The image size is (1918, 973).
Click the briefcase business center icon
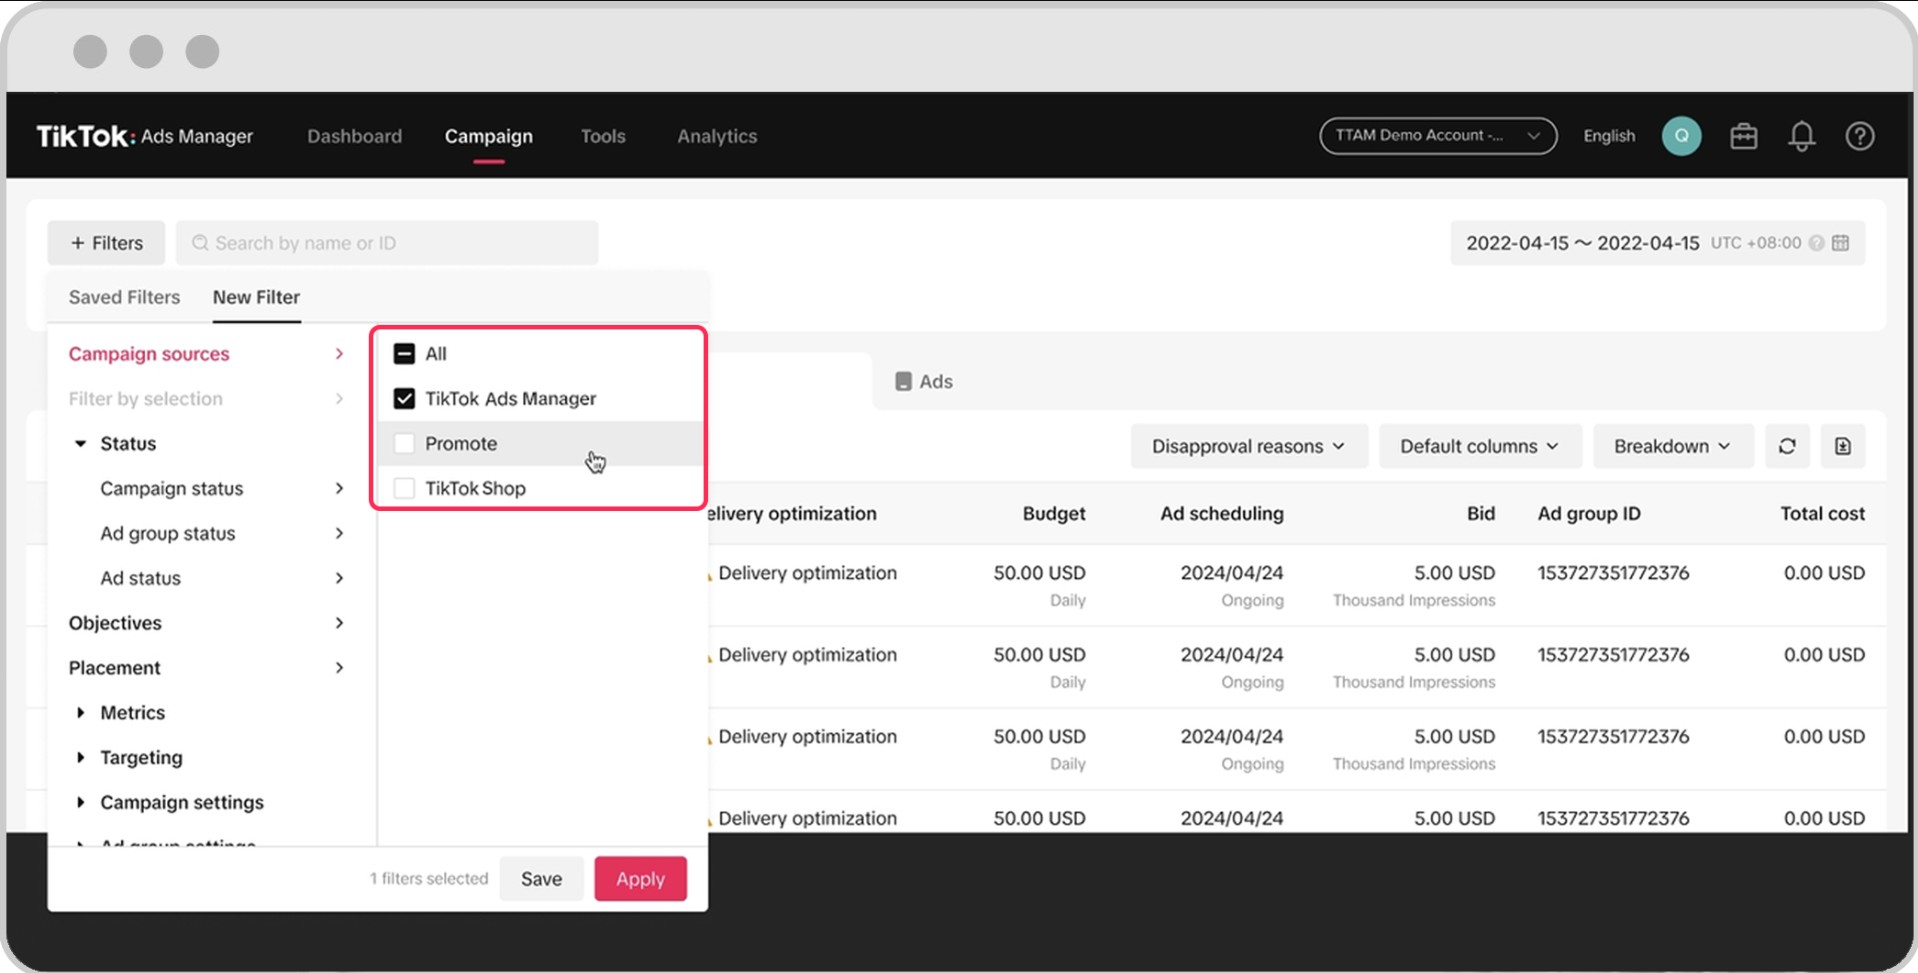tap(1743, 136)
